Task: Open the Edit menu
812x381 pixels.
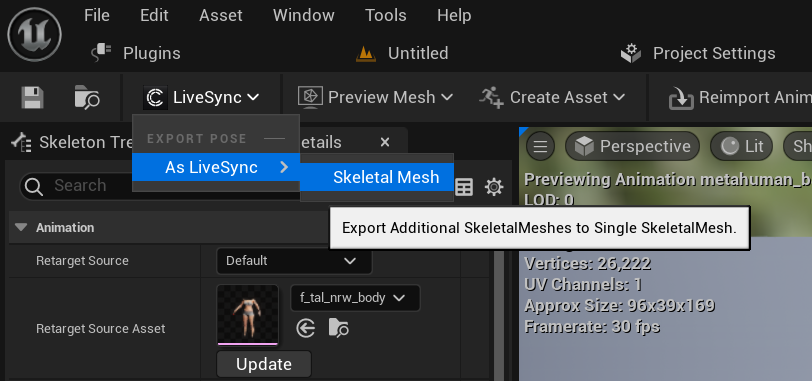Action: point(154,16)
